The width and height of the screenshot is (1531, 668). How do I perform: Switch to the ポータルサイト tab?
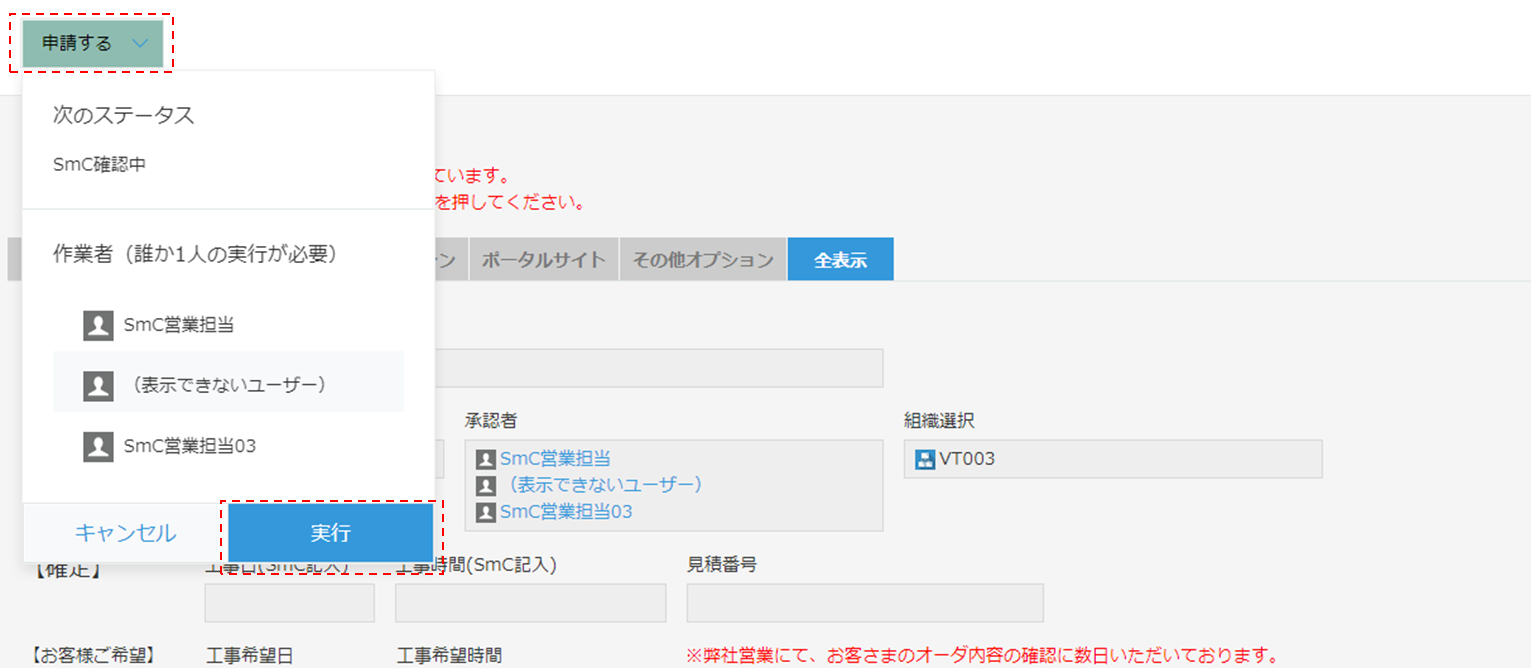click(544, 260)
